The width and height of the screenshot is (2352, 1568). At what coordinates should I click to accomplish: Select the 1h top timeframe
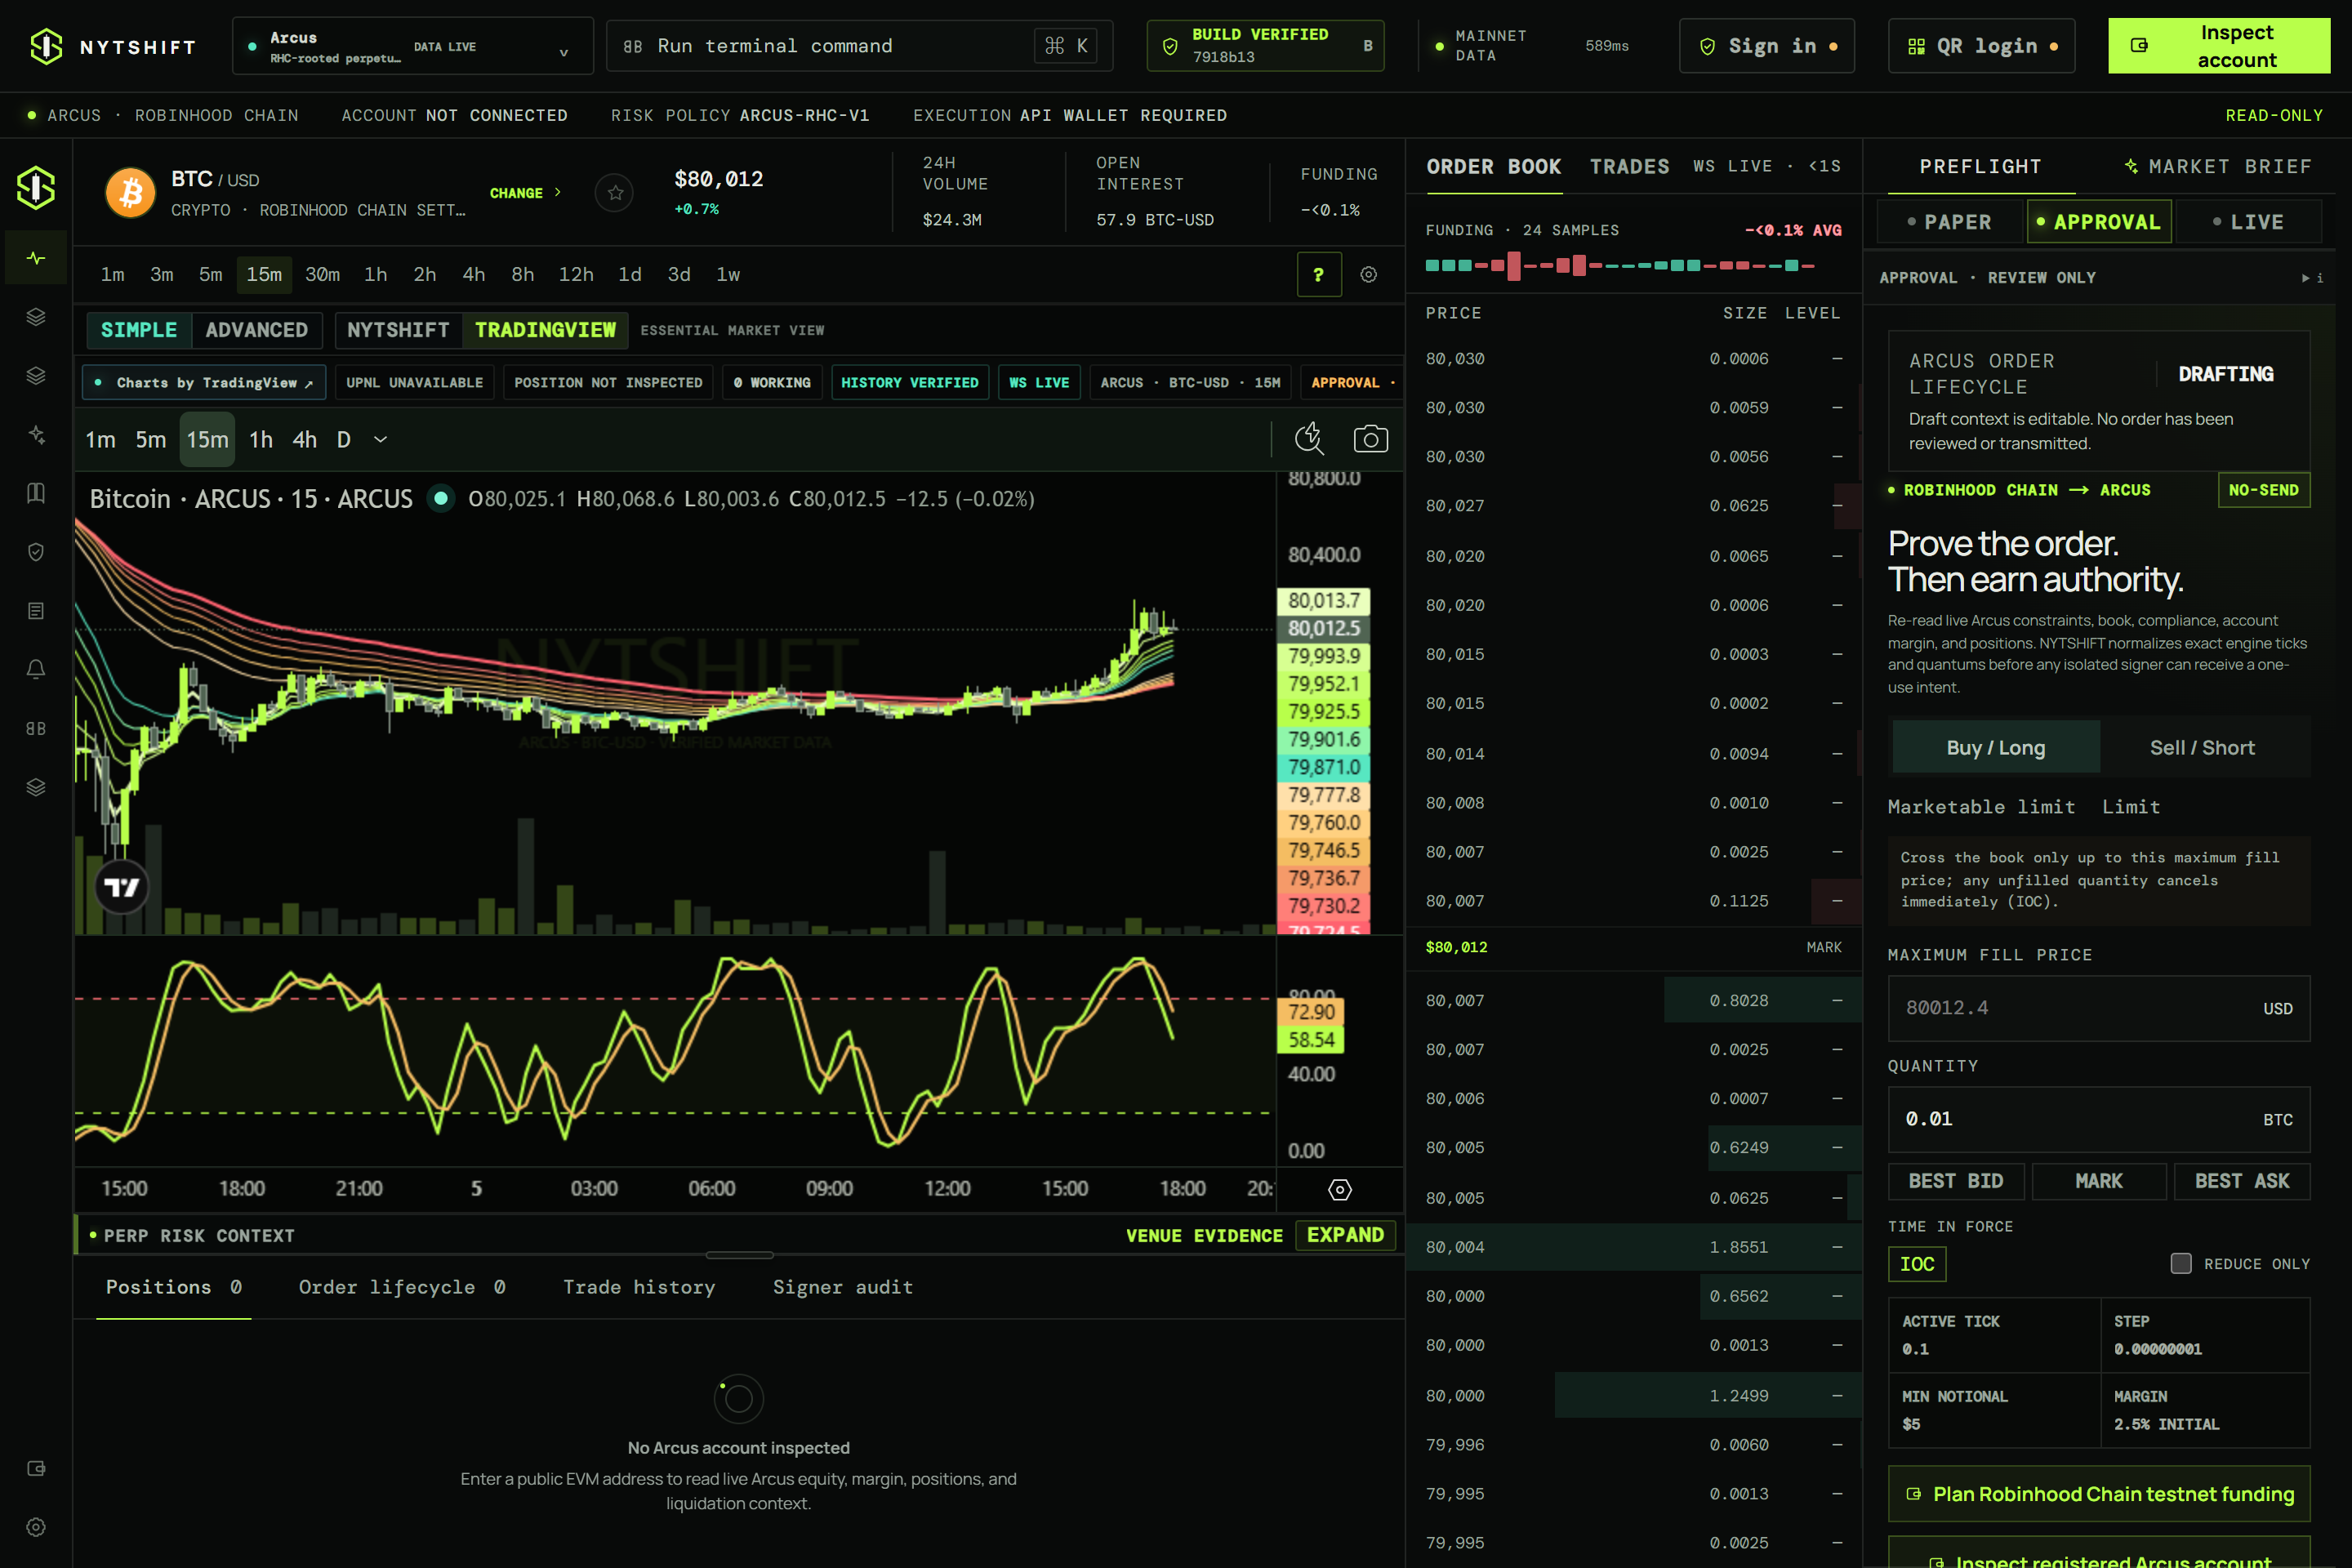coord(375,274)
